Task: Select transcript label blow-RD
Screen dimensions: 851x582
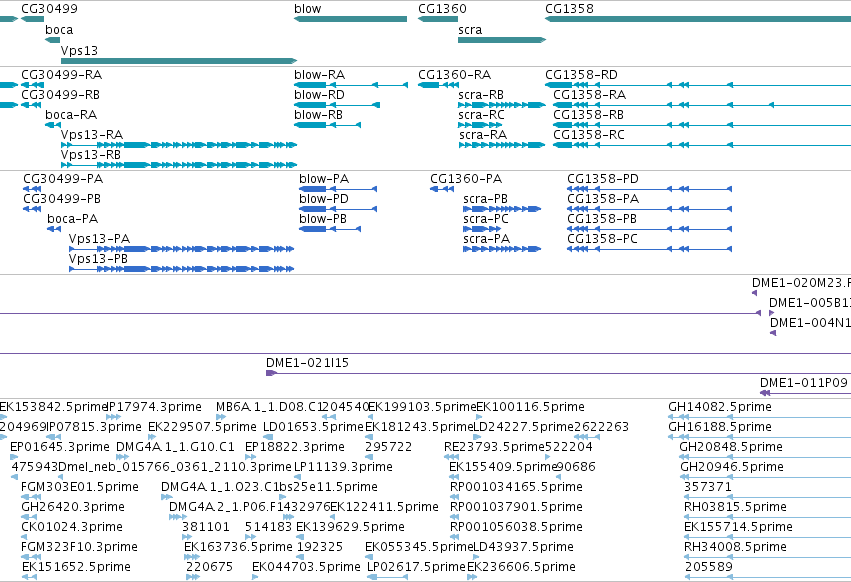Action: click(x=319, y=94)
